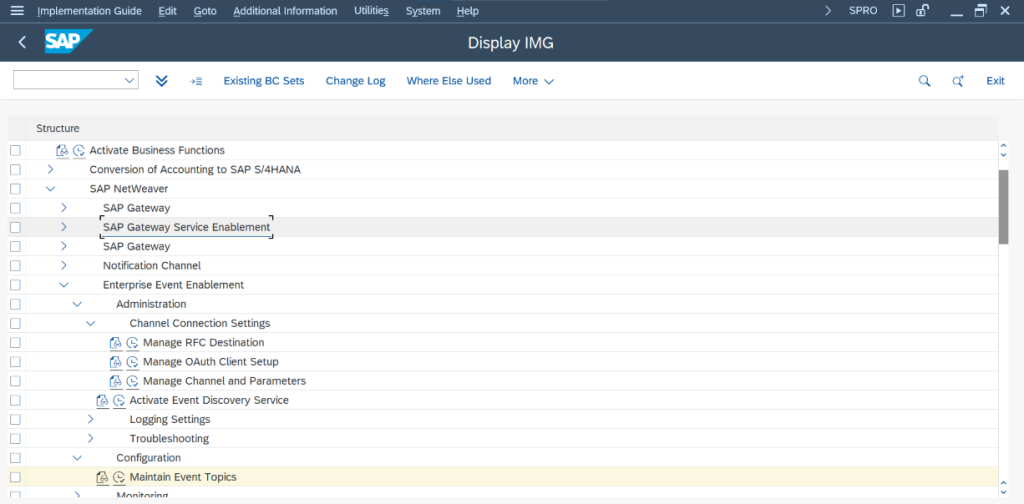The width and height of the screenshot is (1024, 504).
Task: Run activity clock icon for Manage RFC Destination
Action: [133, 343]
